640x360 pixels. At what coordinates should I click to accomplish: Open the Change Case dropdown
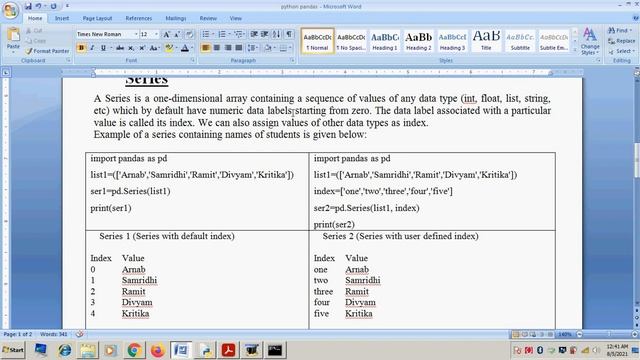(154, 48)
